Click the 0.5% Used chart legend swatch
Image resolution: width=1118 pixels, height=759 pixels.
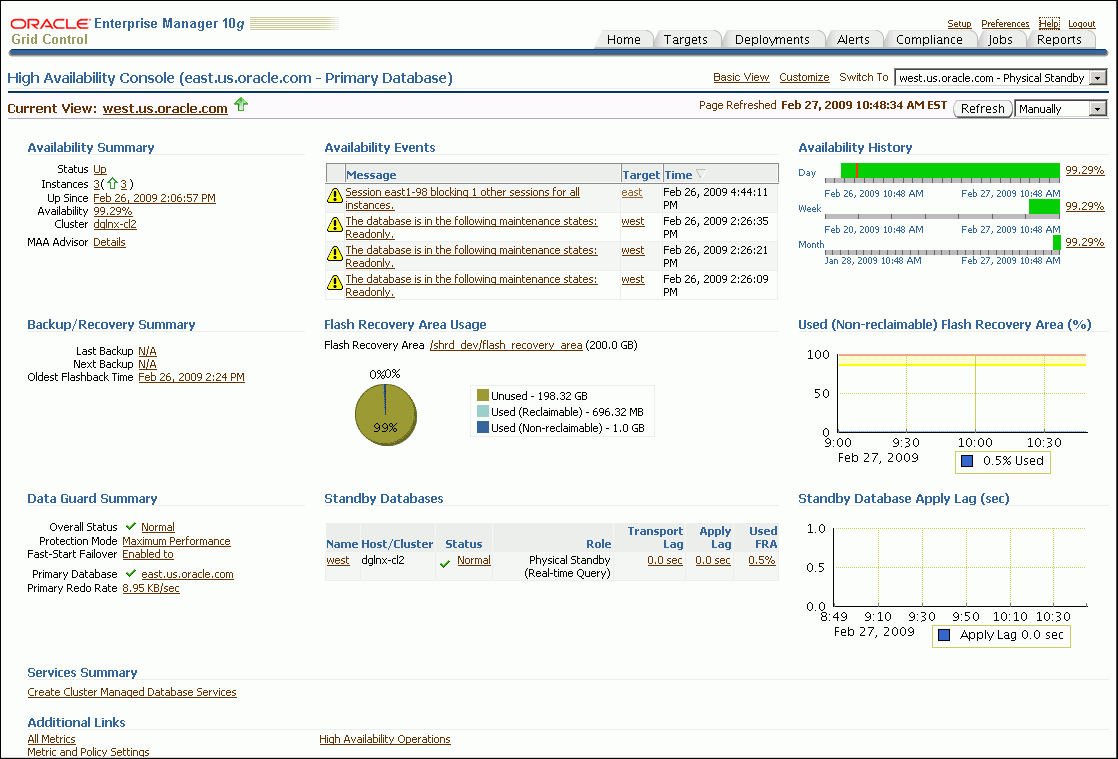[x=967, y=461]
